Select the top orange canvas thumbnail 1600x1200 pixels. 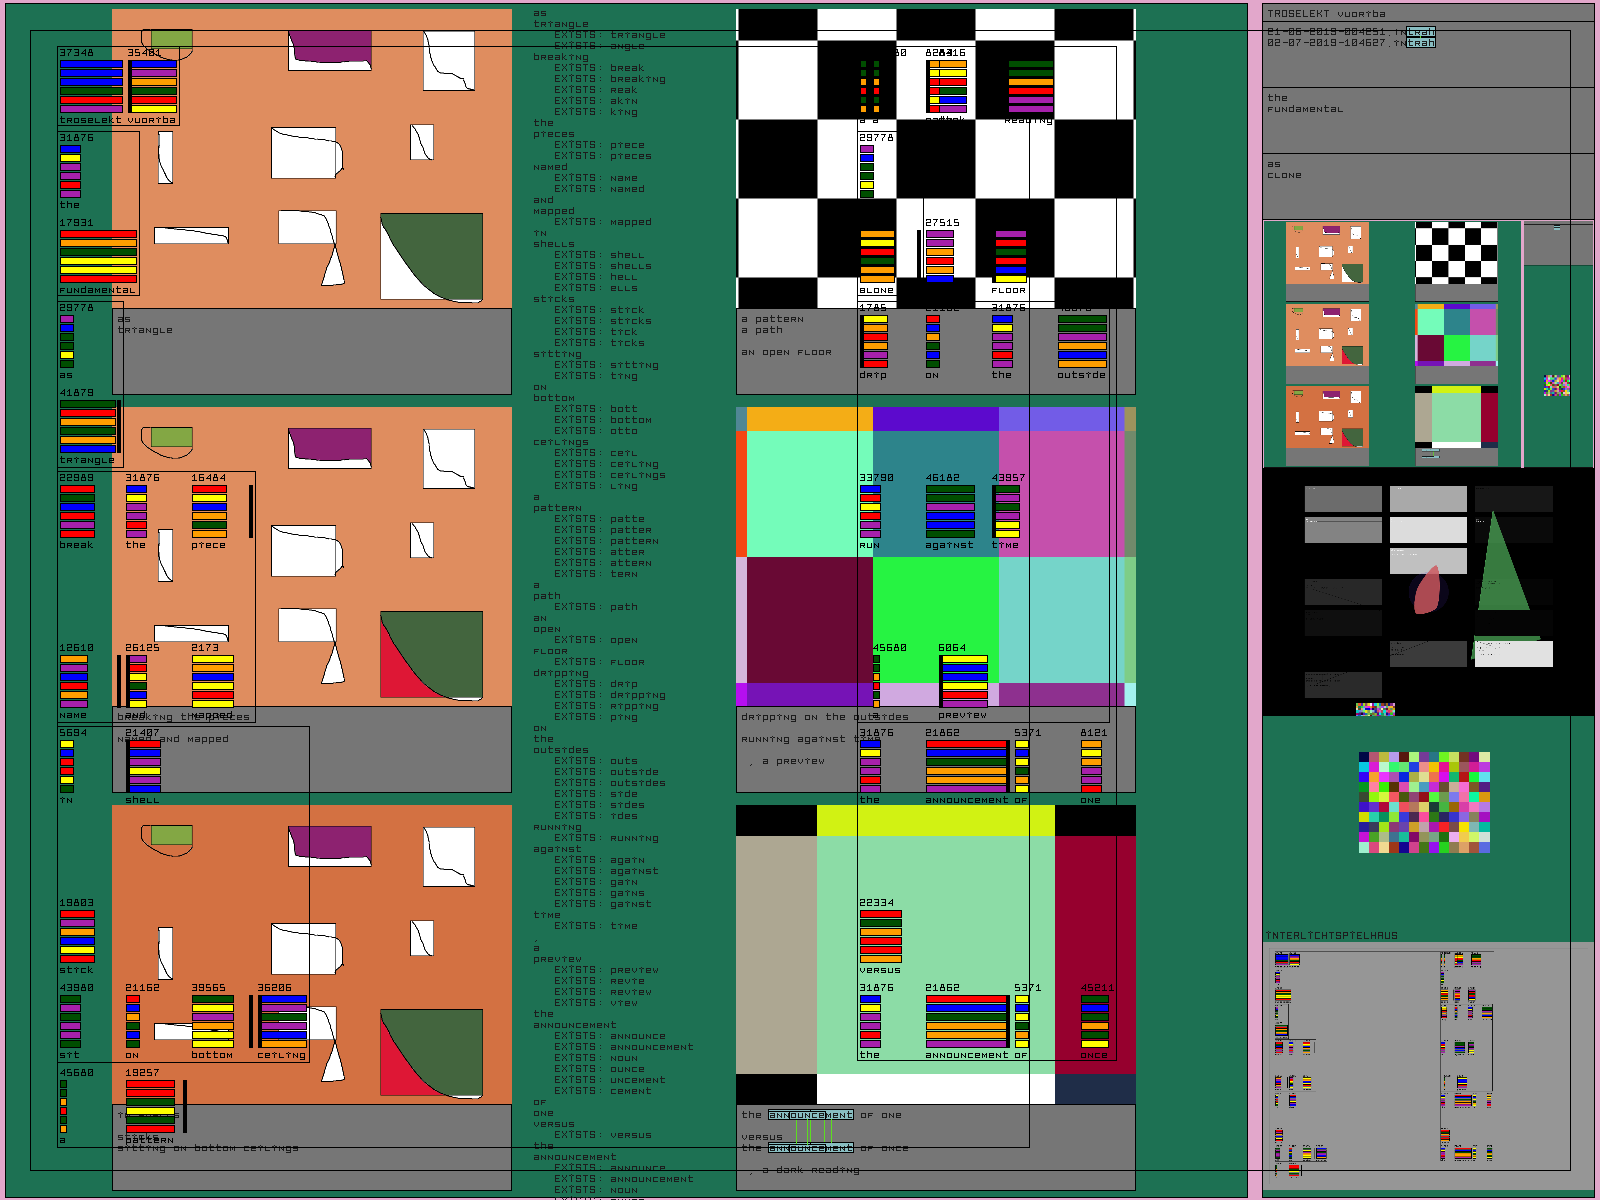click(1326, 253)
